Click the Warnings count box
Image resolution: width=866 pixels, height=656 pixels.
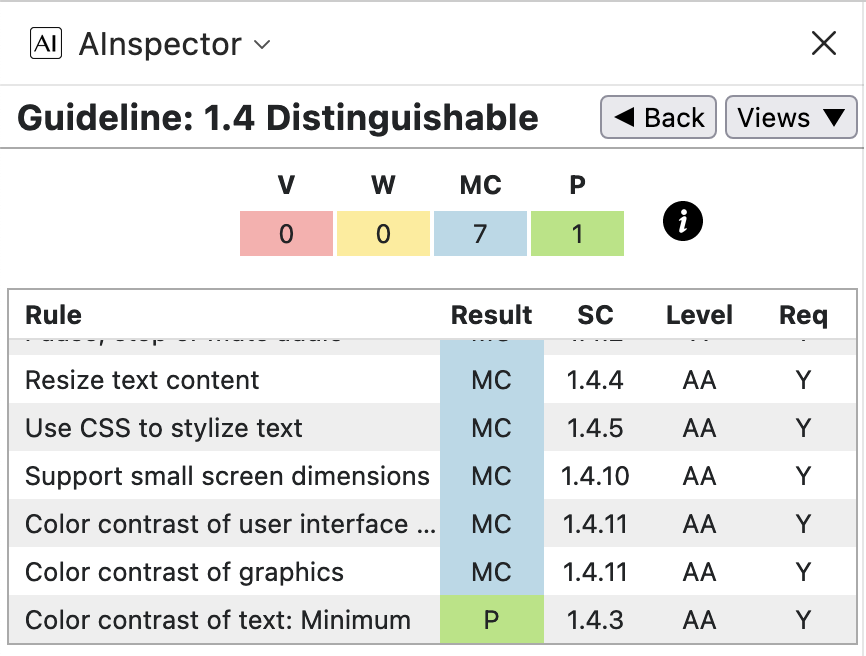point(383,234)
